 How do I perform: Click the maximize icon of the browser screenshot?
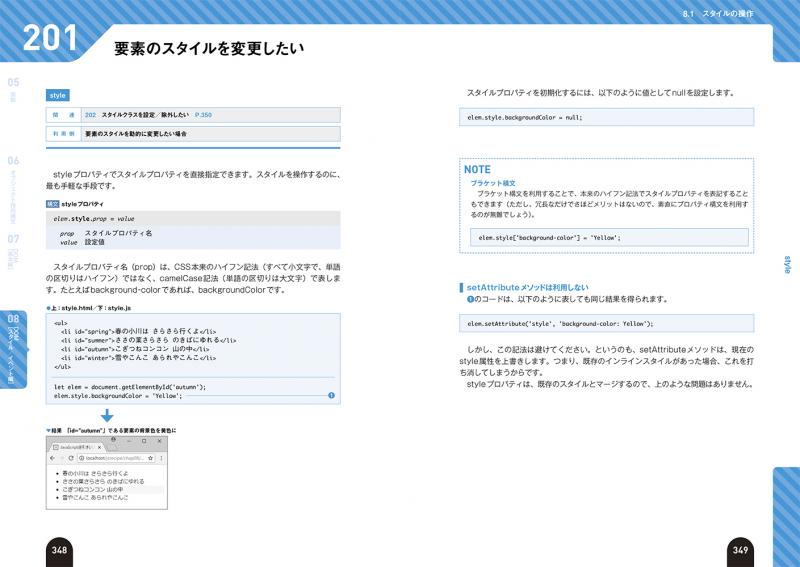[144, 441]
